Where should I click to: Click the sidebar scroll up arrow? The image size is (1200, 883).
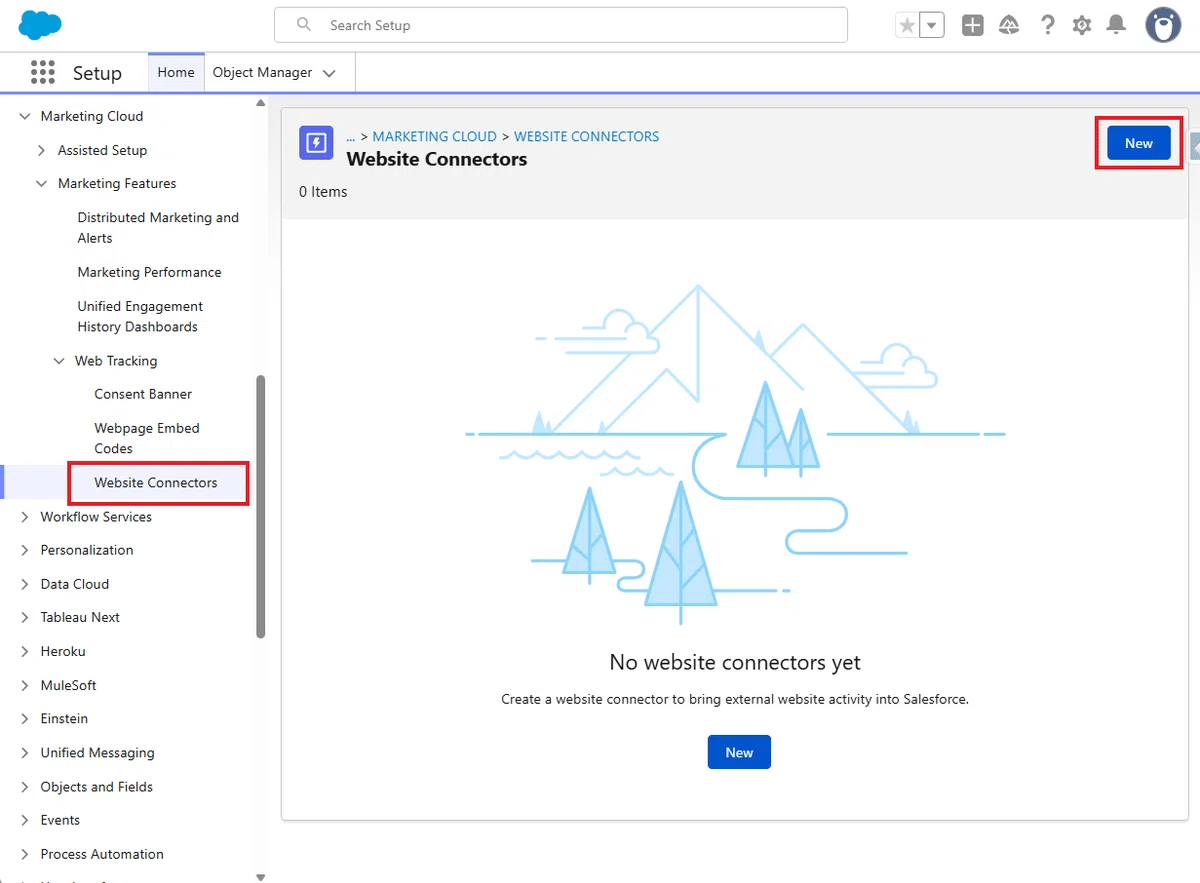click(261, 102)
